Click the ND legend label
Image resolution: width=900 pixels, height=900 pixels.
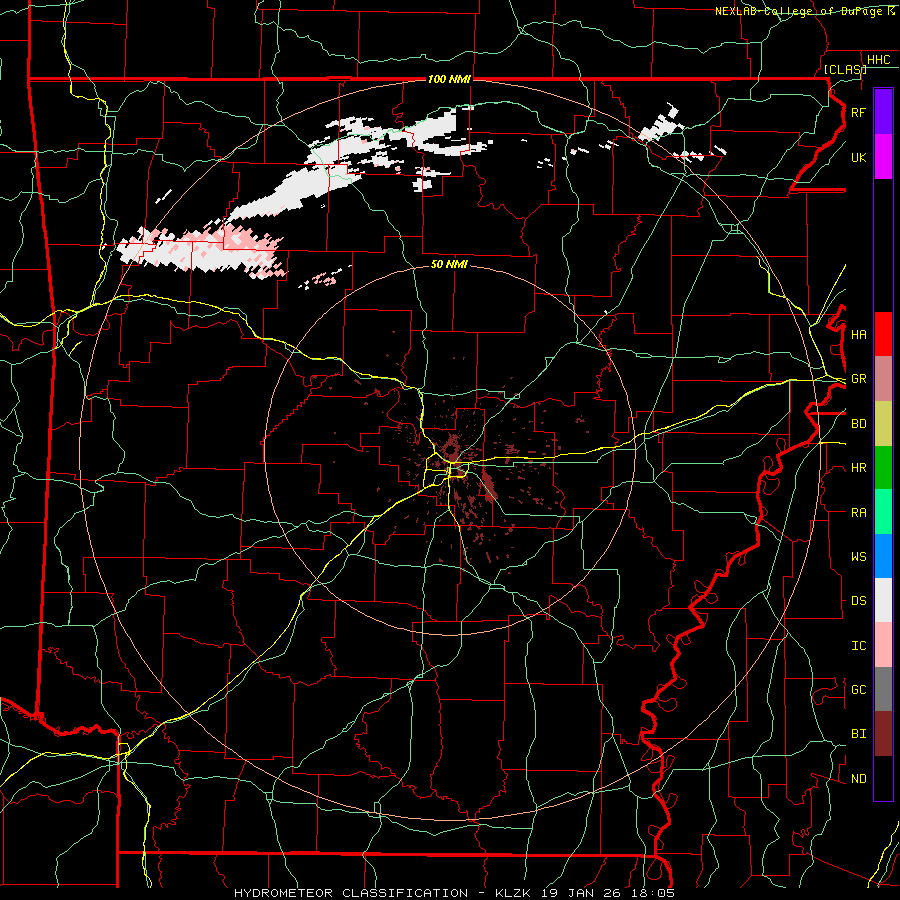[858, 779]
